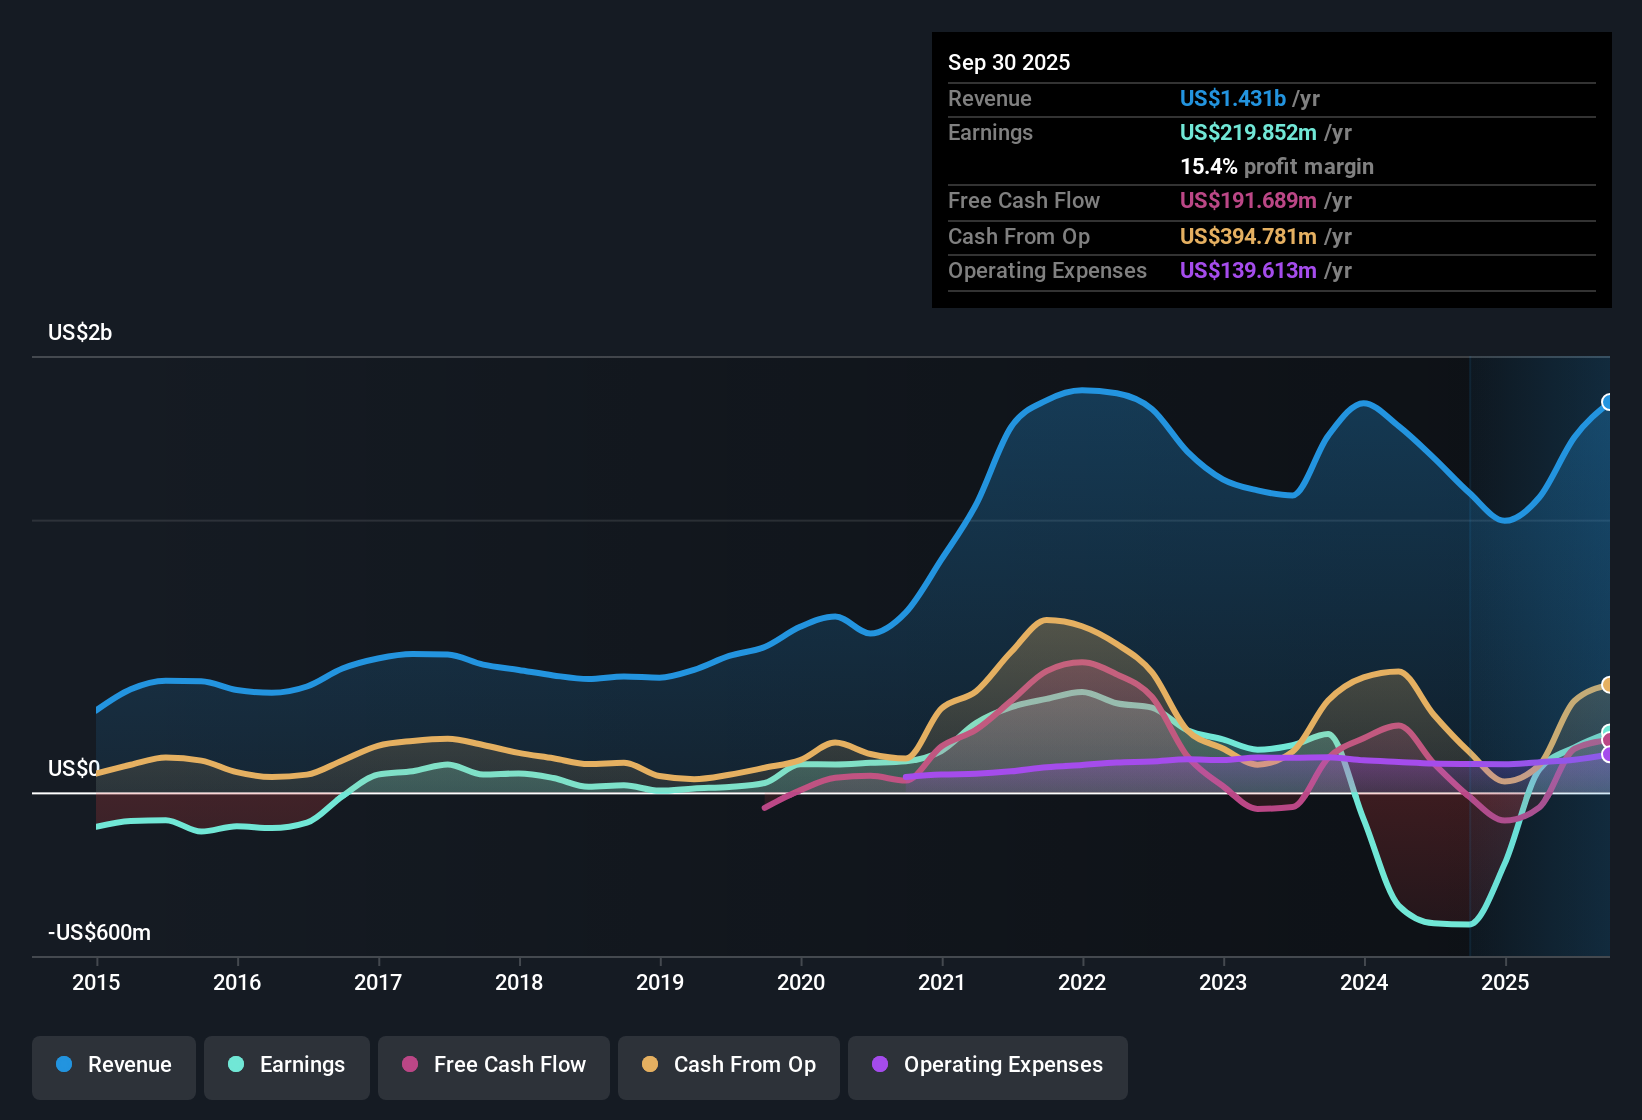Select the 2020 year label on the timeline
1642x1120 pixels.
tap(801, 983)
